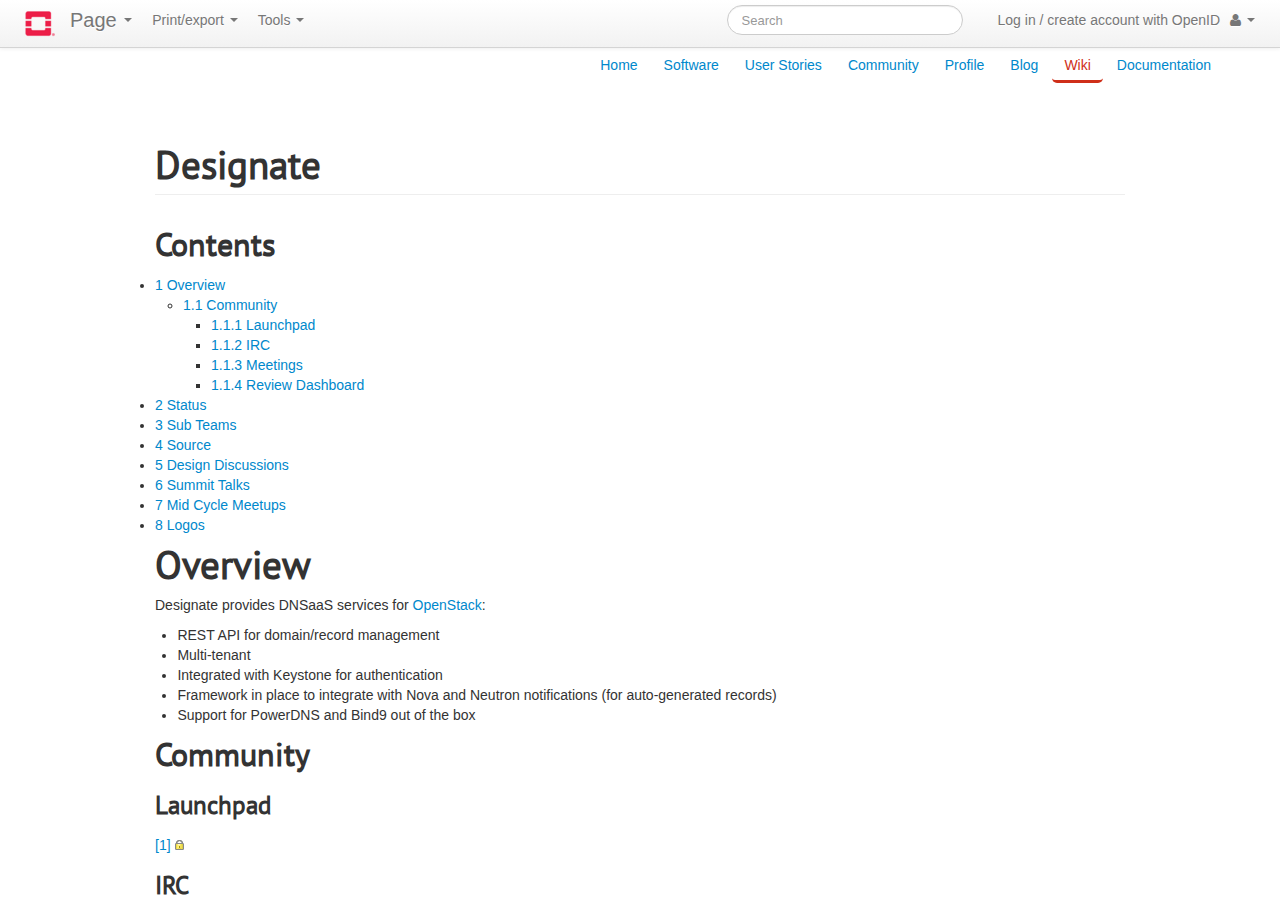1280x900 pixels.
Task: Open the Profile tab
Action: point(964,65)
